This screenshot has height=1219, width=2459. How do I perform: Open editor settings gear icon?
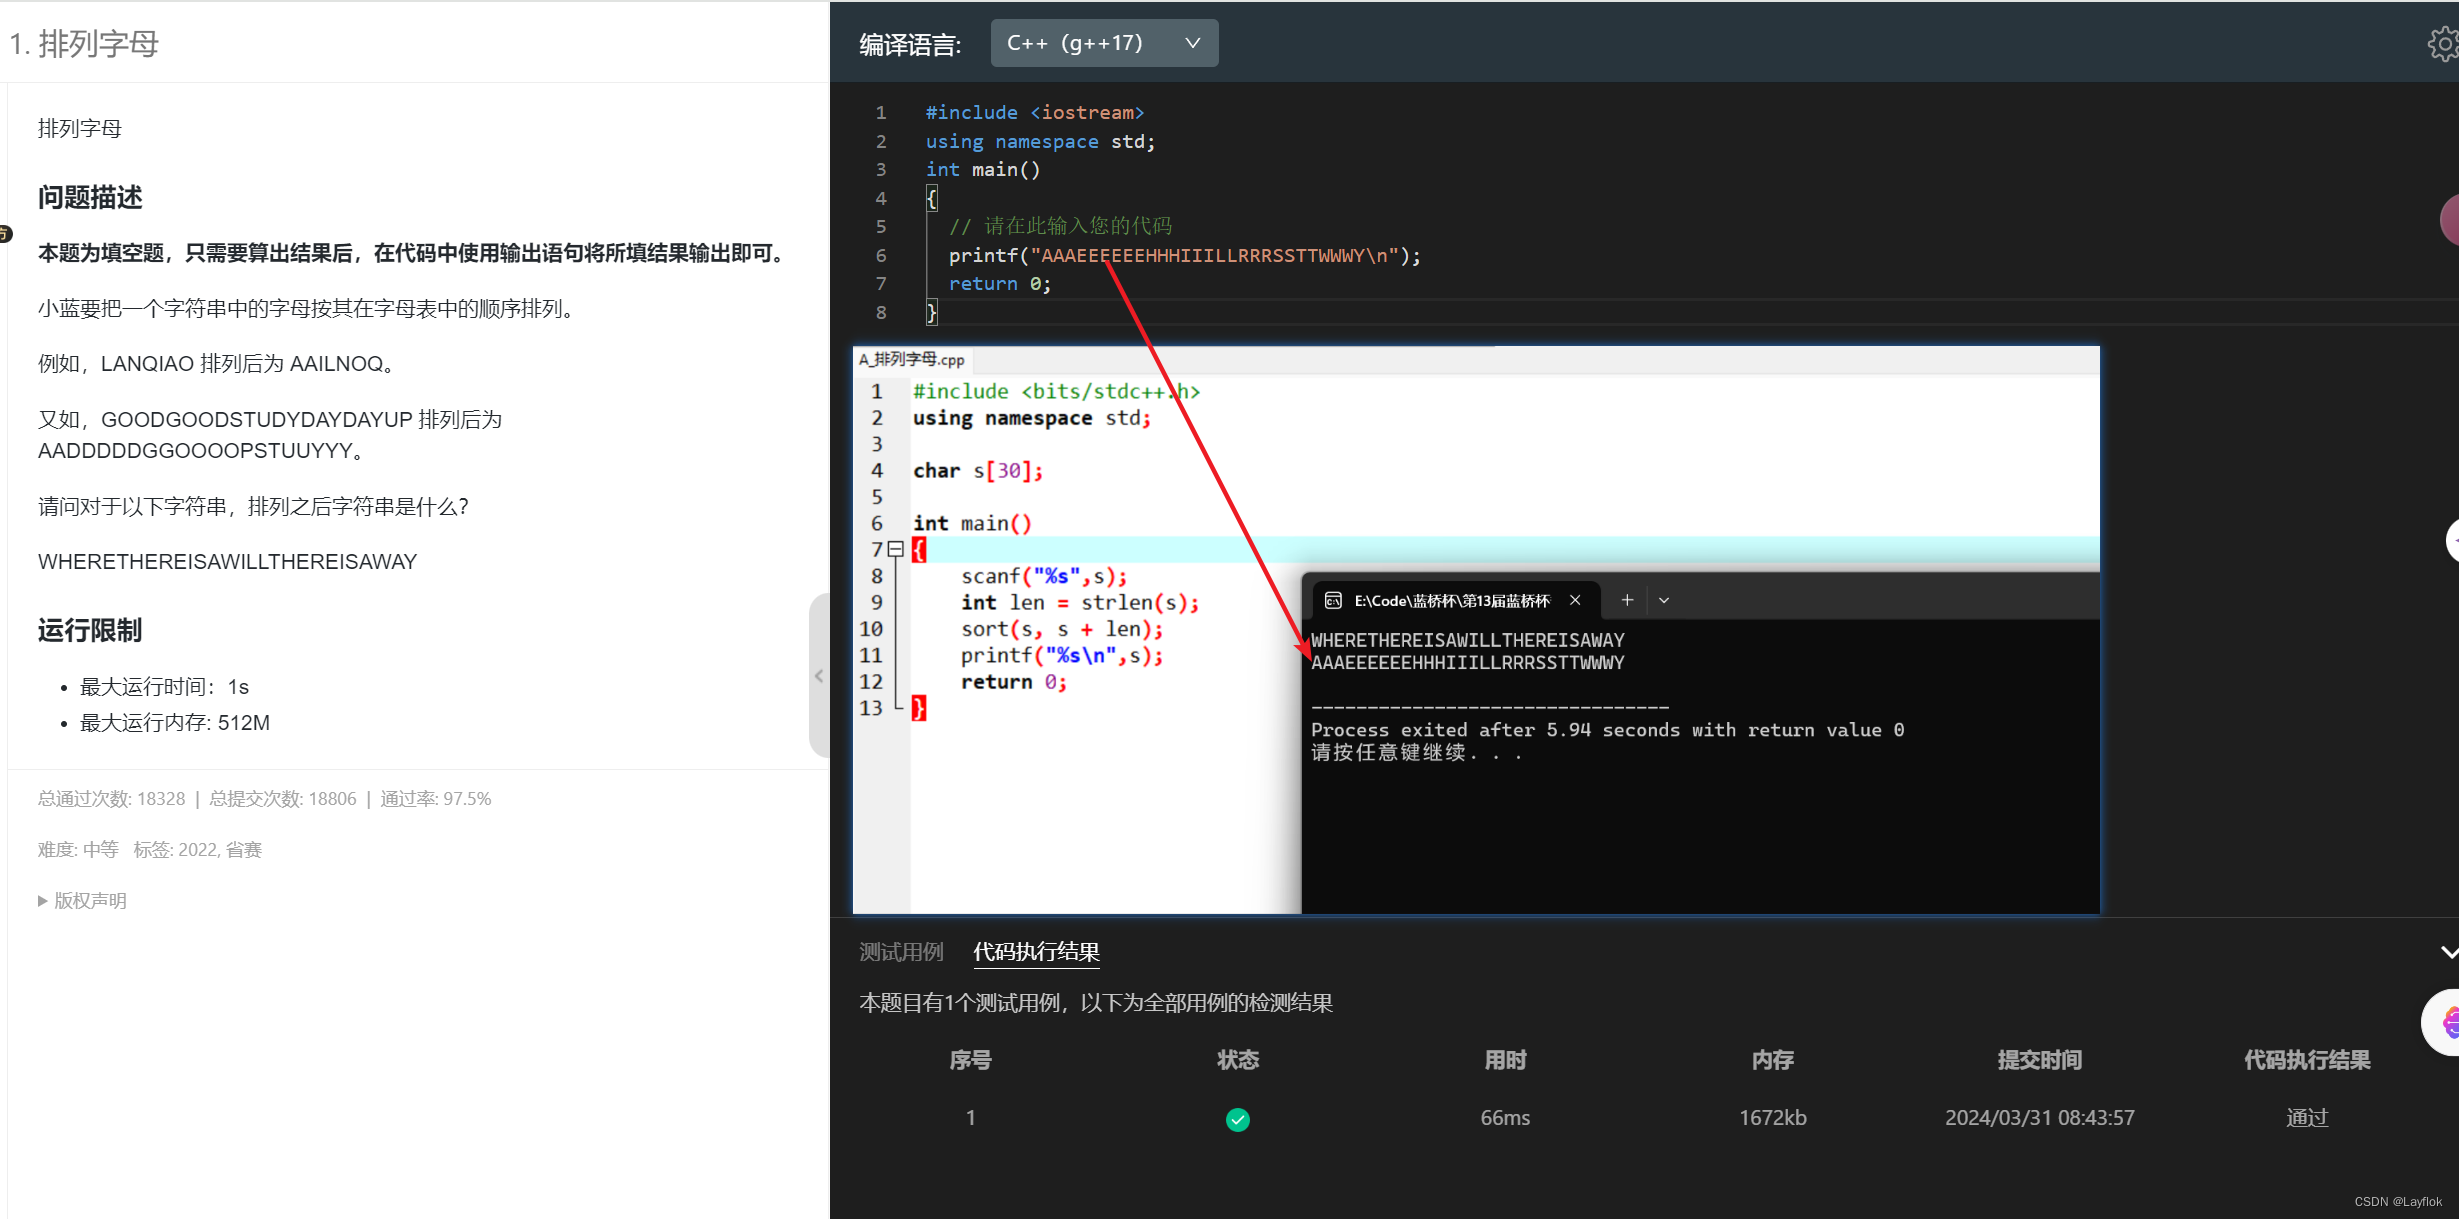tap(2444, 44)
